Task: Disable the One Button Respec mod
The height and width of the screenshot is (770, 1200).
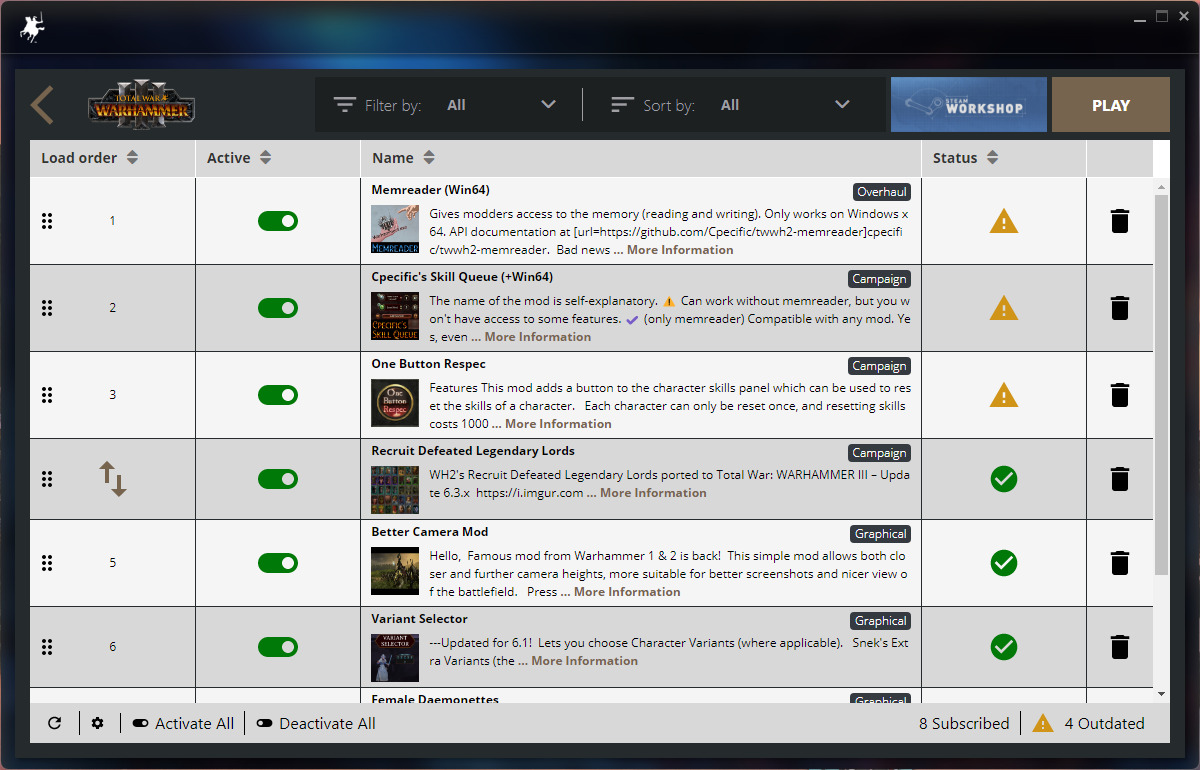Action: coord(278,395)
